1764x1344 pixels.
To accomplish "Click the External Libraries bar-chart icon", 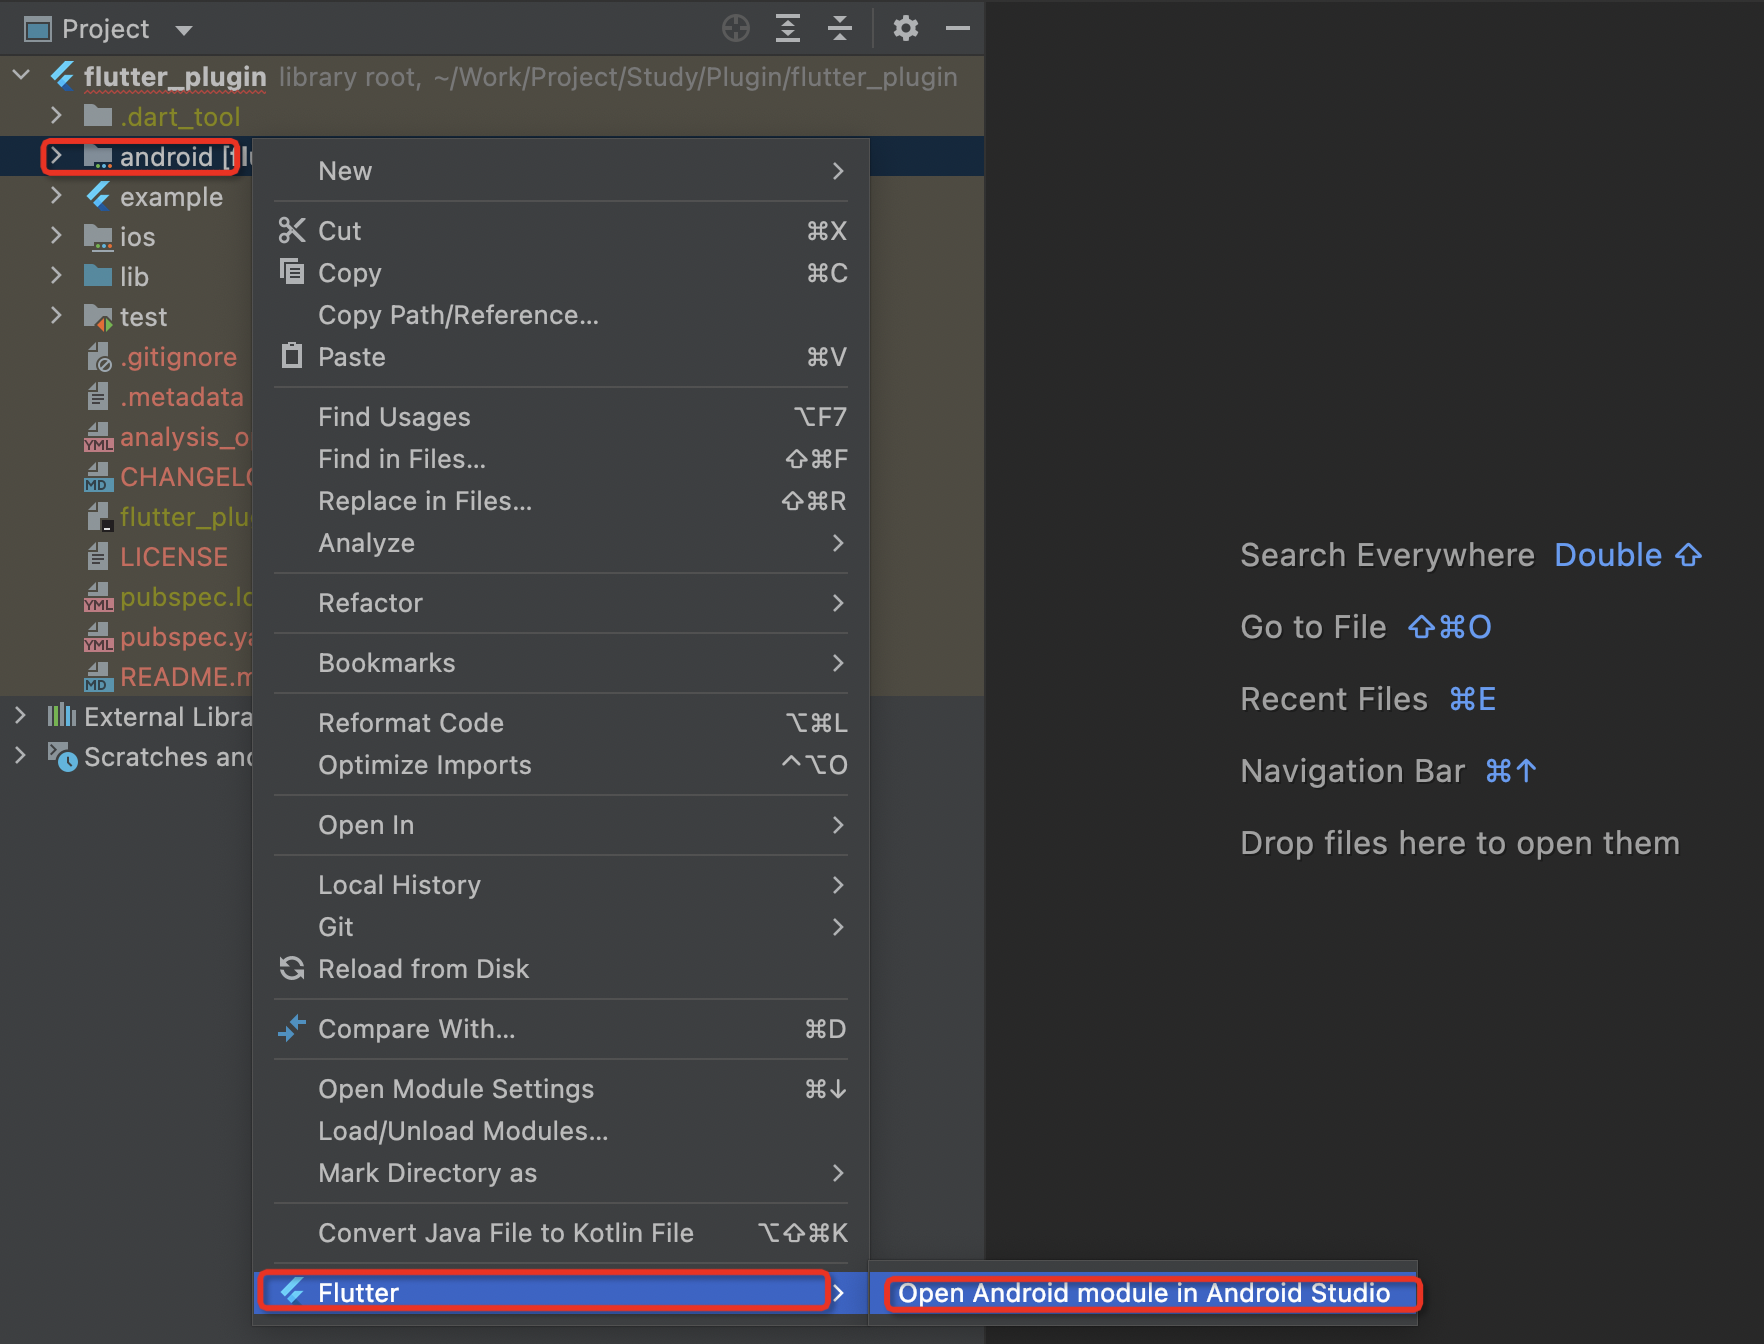I will tap(62, 715).
